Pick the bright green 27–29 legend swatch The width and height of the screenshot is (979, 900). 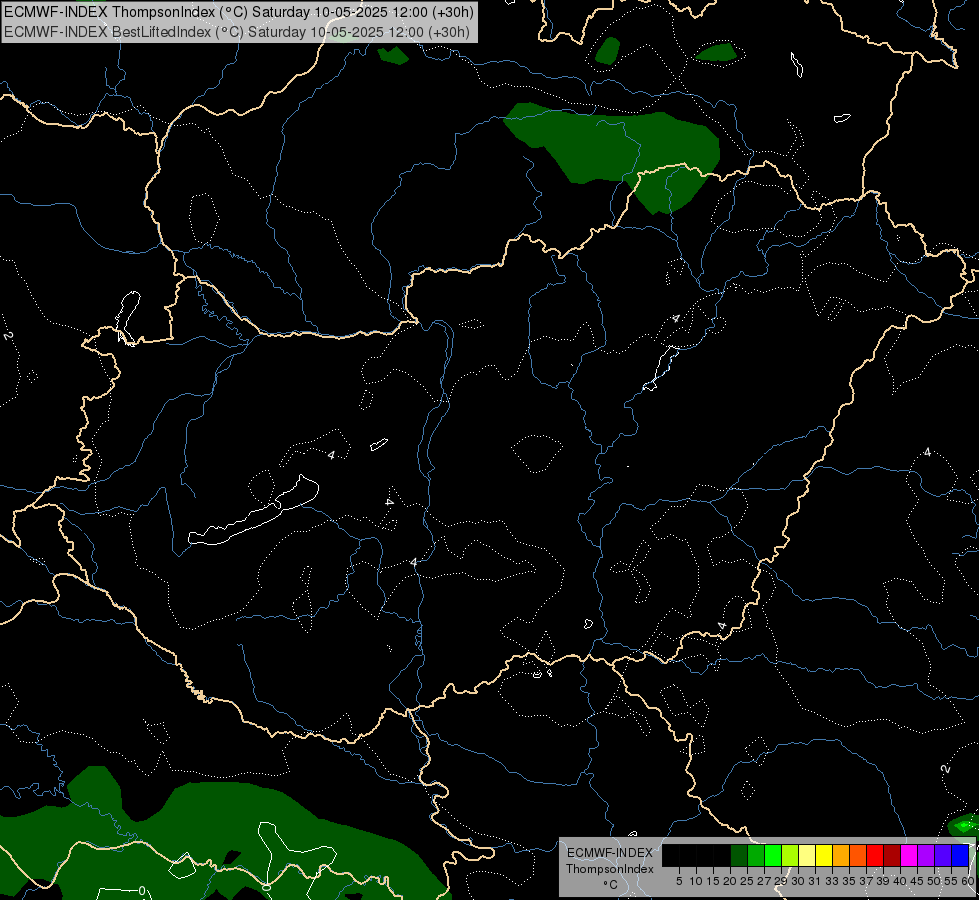(x=773, y=855)
